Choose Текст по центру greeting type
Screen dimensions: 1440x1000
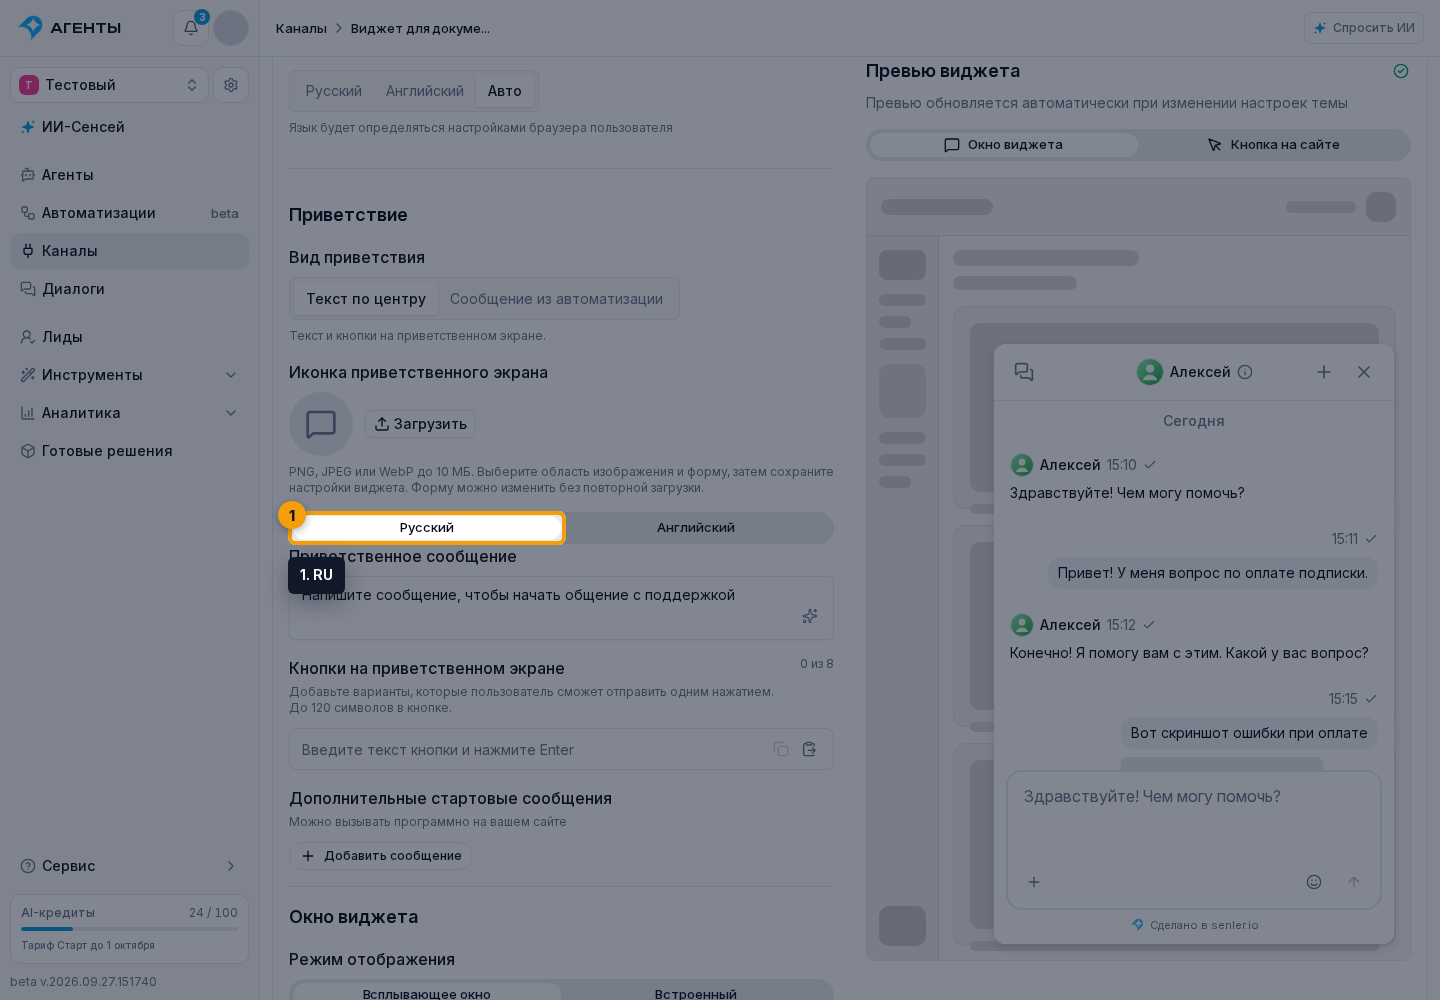(x=366, y=299)
